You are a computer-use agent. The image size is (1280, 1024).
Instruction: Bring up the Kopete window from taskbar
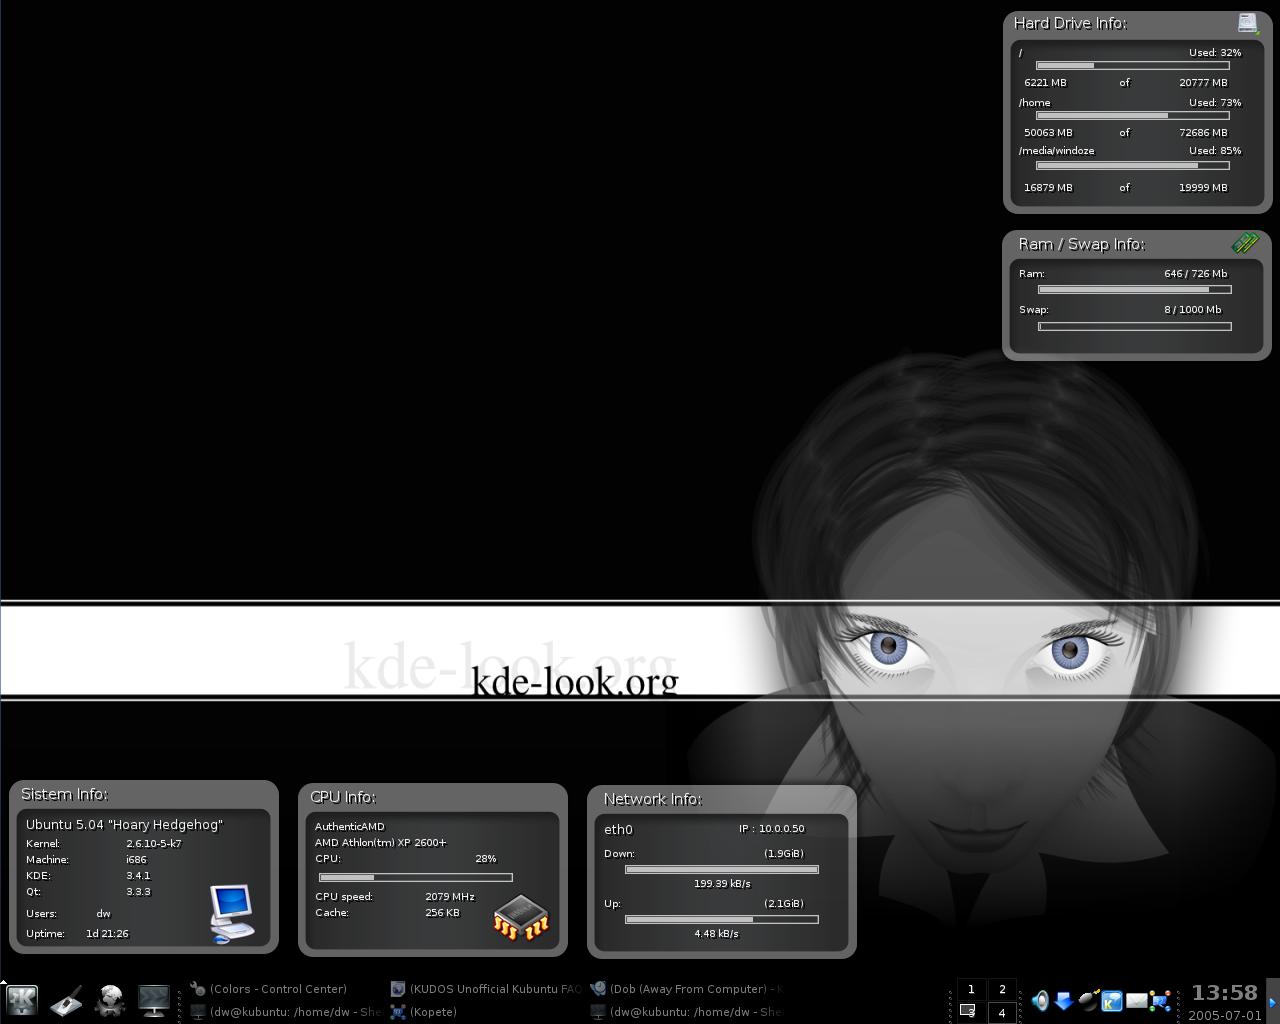click(486, 1011)
